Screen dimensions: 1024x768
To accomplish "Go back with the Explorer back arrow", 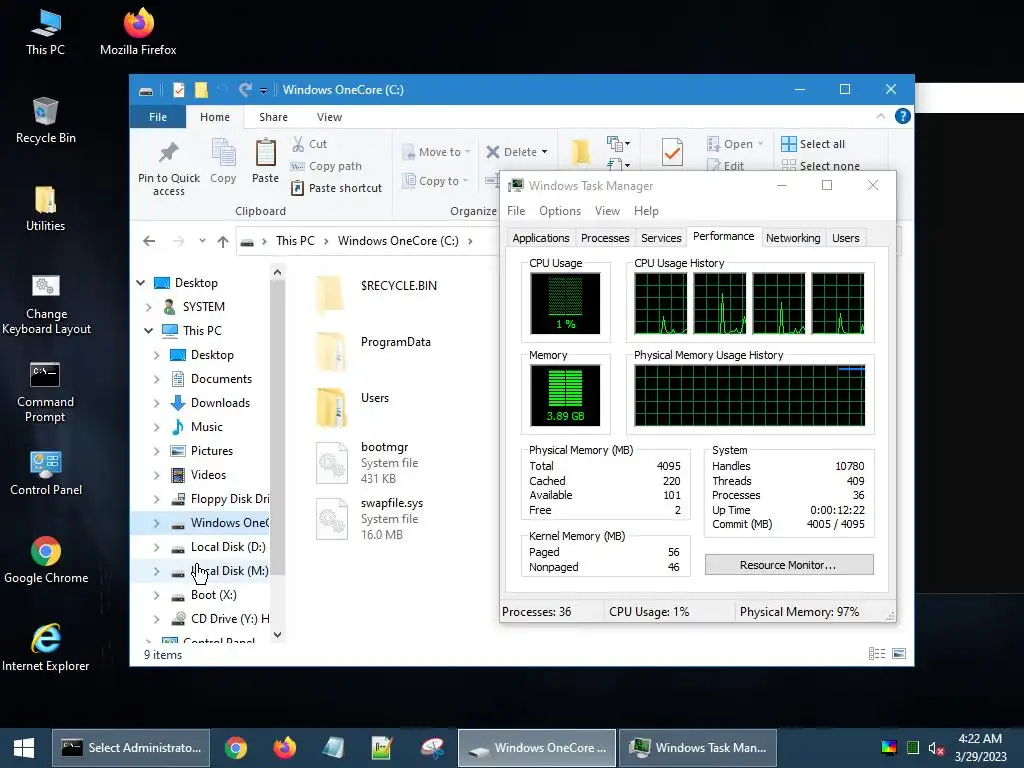I will (149, 241).
